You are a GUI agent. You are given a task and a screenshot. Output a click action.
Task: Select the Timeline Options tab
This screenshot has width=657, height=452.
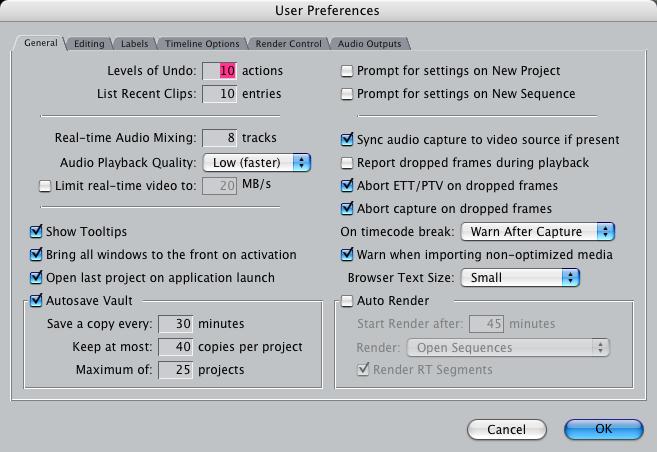(202, 44)
